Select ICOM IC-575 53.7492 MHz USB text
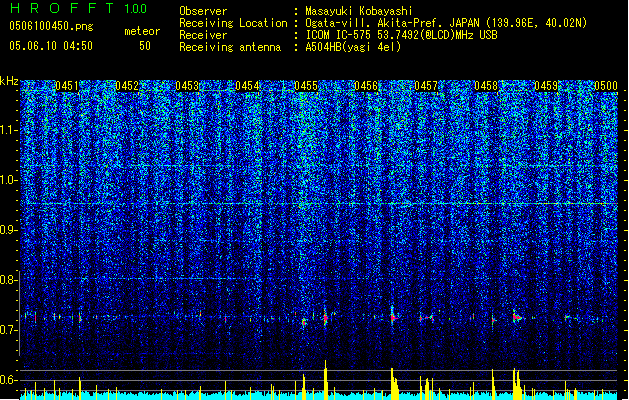This screenshot has height=400, width=629. [401, 35]
